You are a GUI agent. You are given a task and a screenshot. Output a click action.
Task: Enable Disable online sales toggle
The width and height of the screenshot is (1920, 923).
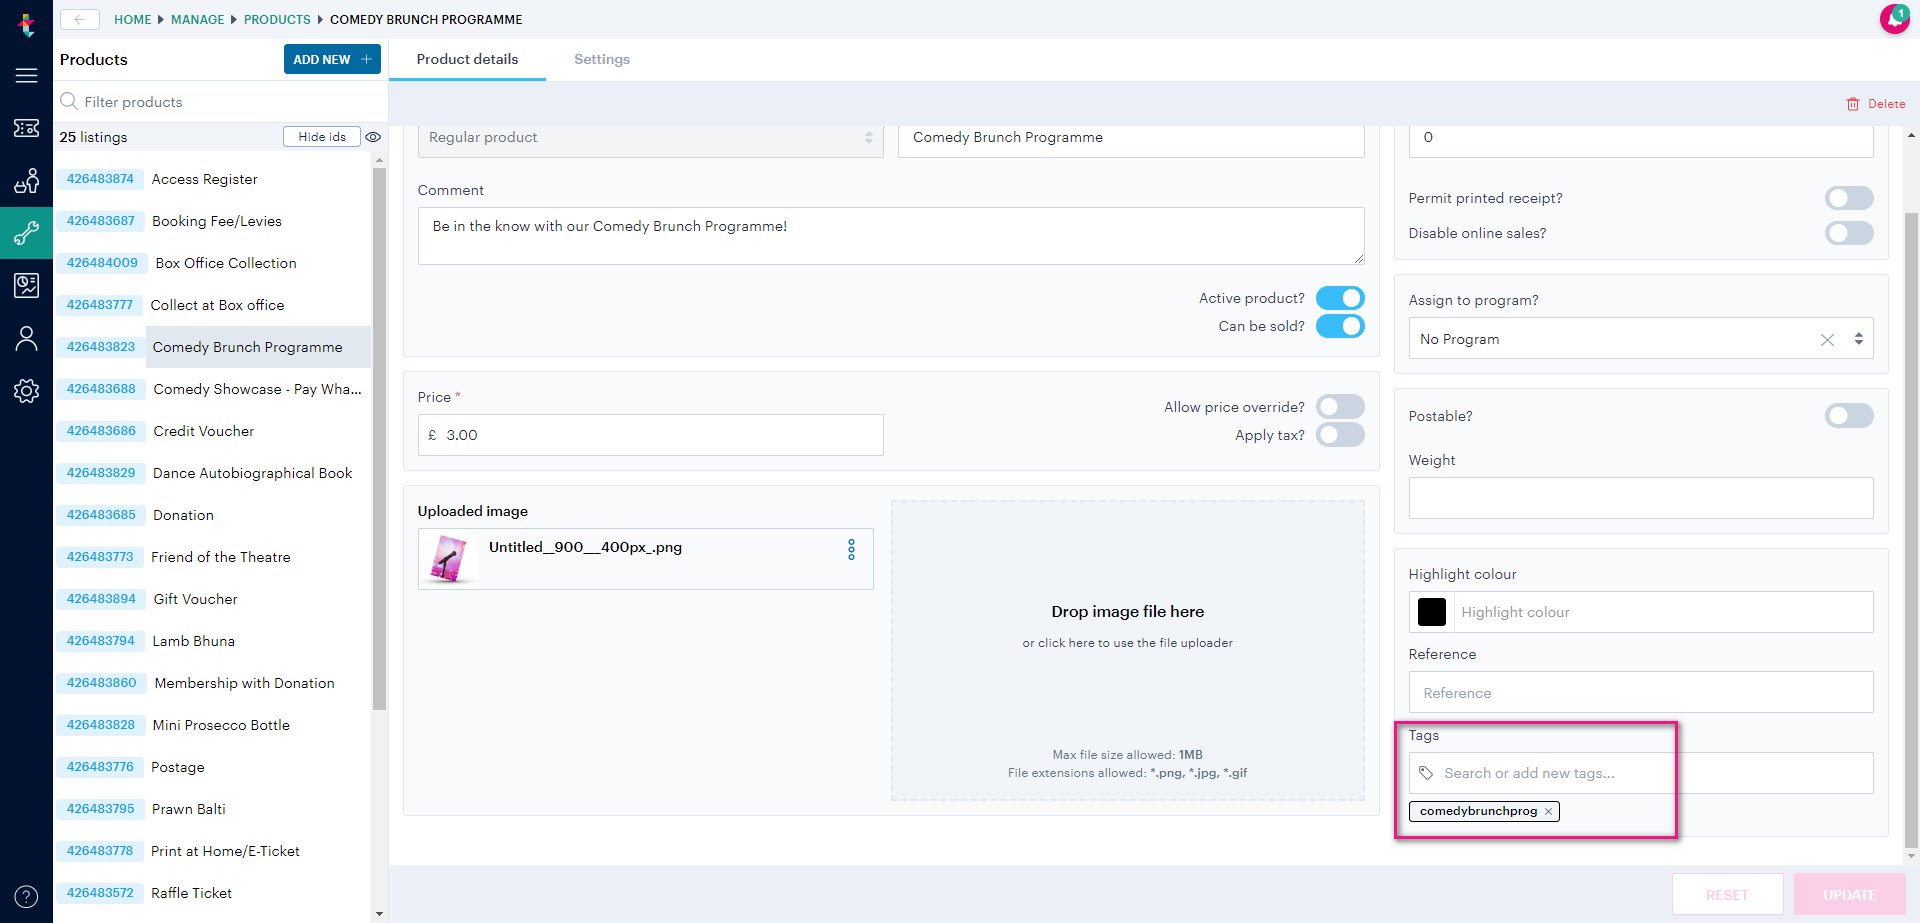click(1849, 233)
